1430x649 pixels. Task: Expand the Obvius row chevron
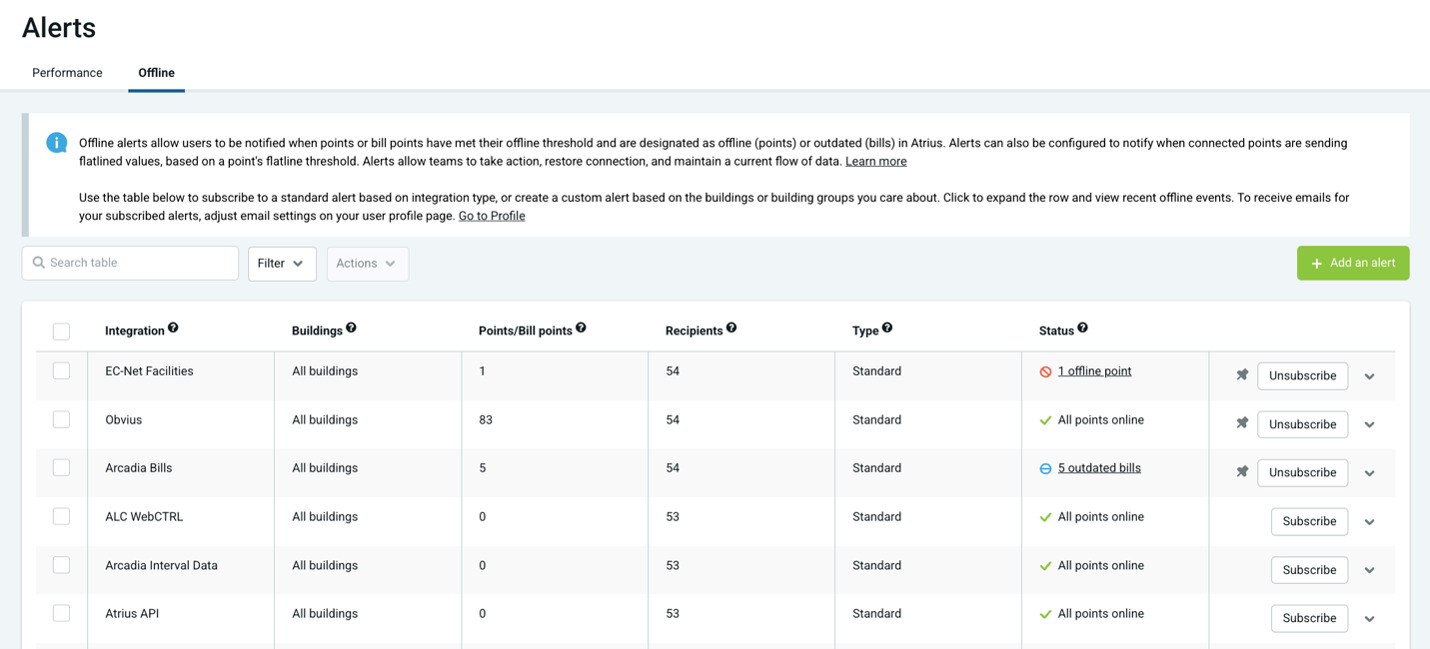click(1370, 424)
